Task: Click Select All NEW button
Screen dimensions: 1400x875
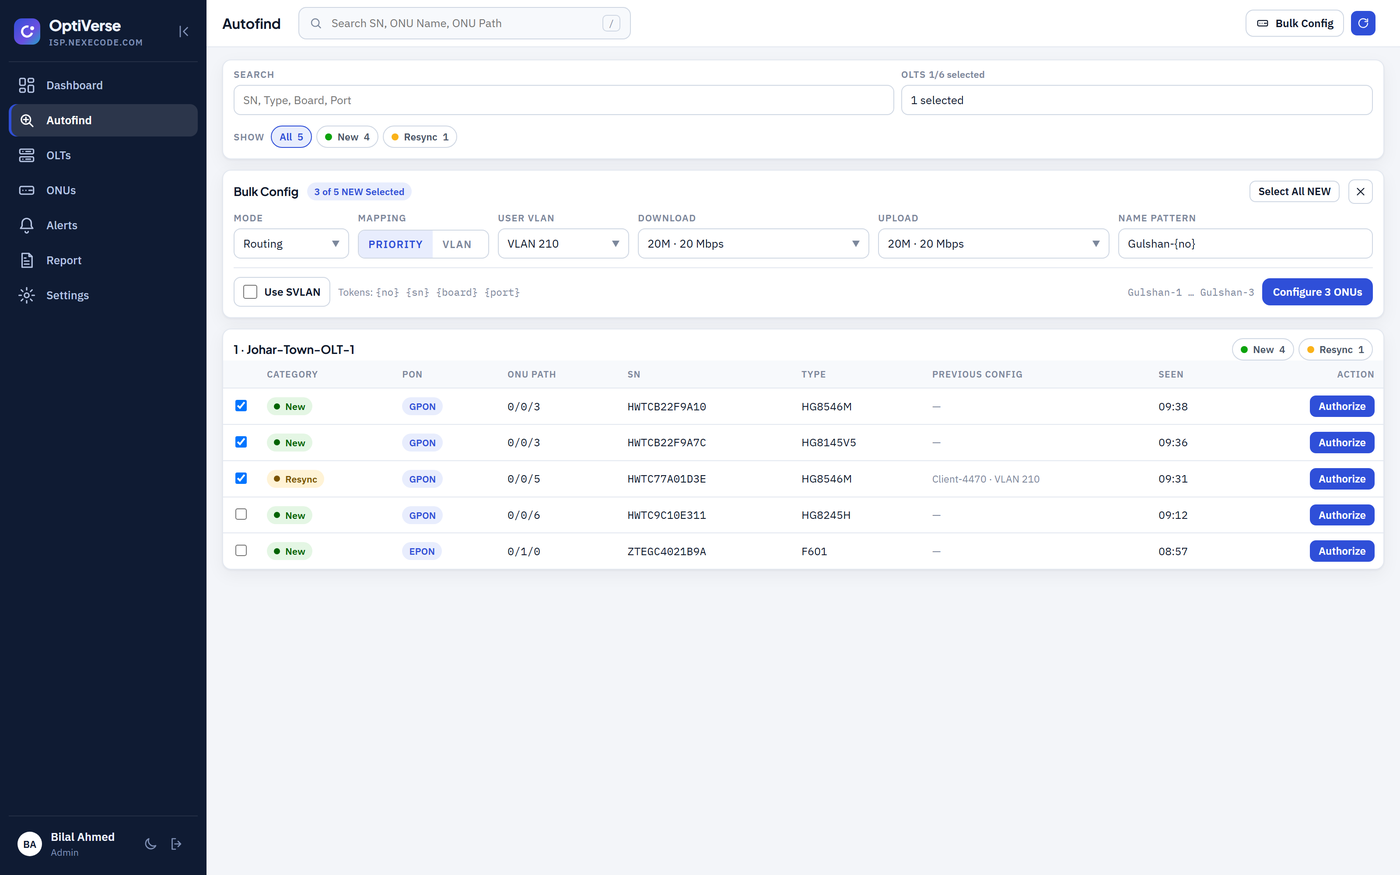Action: coord(1294,192)
